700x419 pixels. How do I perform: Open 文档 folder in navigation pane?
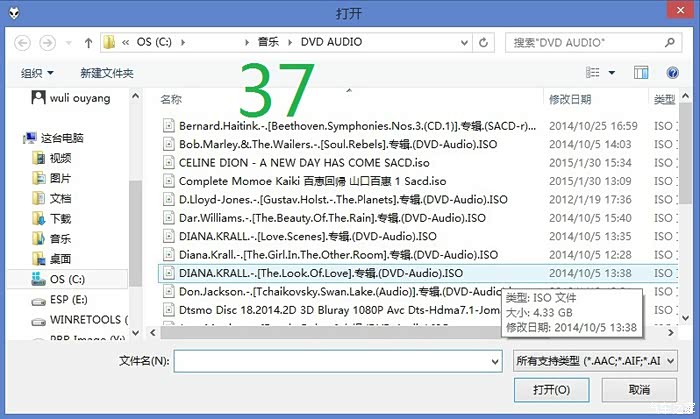coord(52,198)
